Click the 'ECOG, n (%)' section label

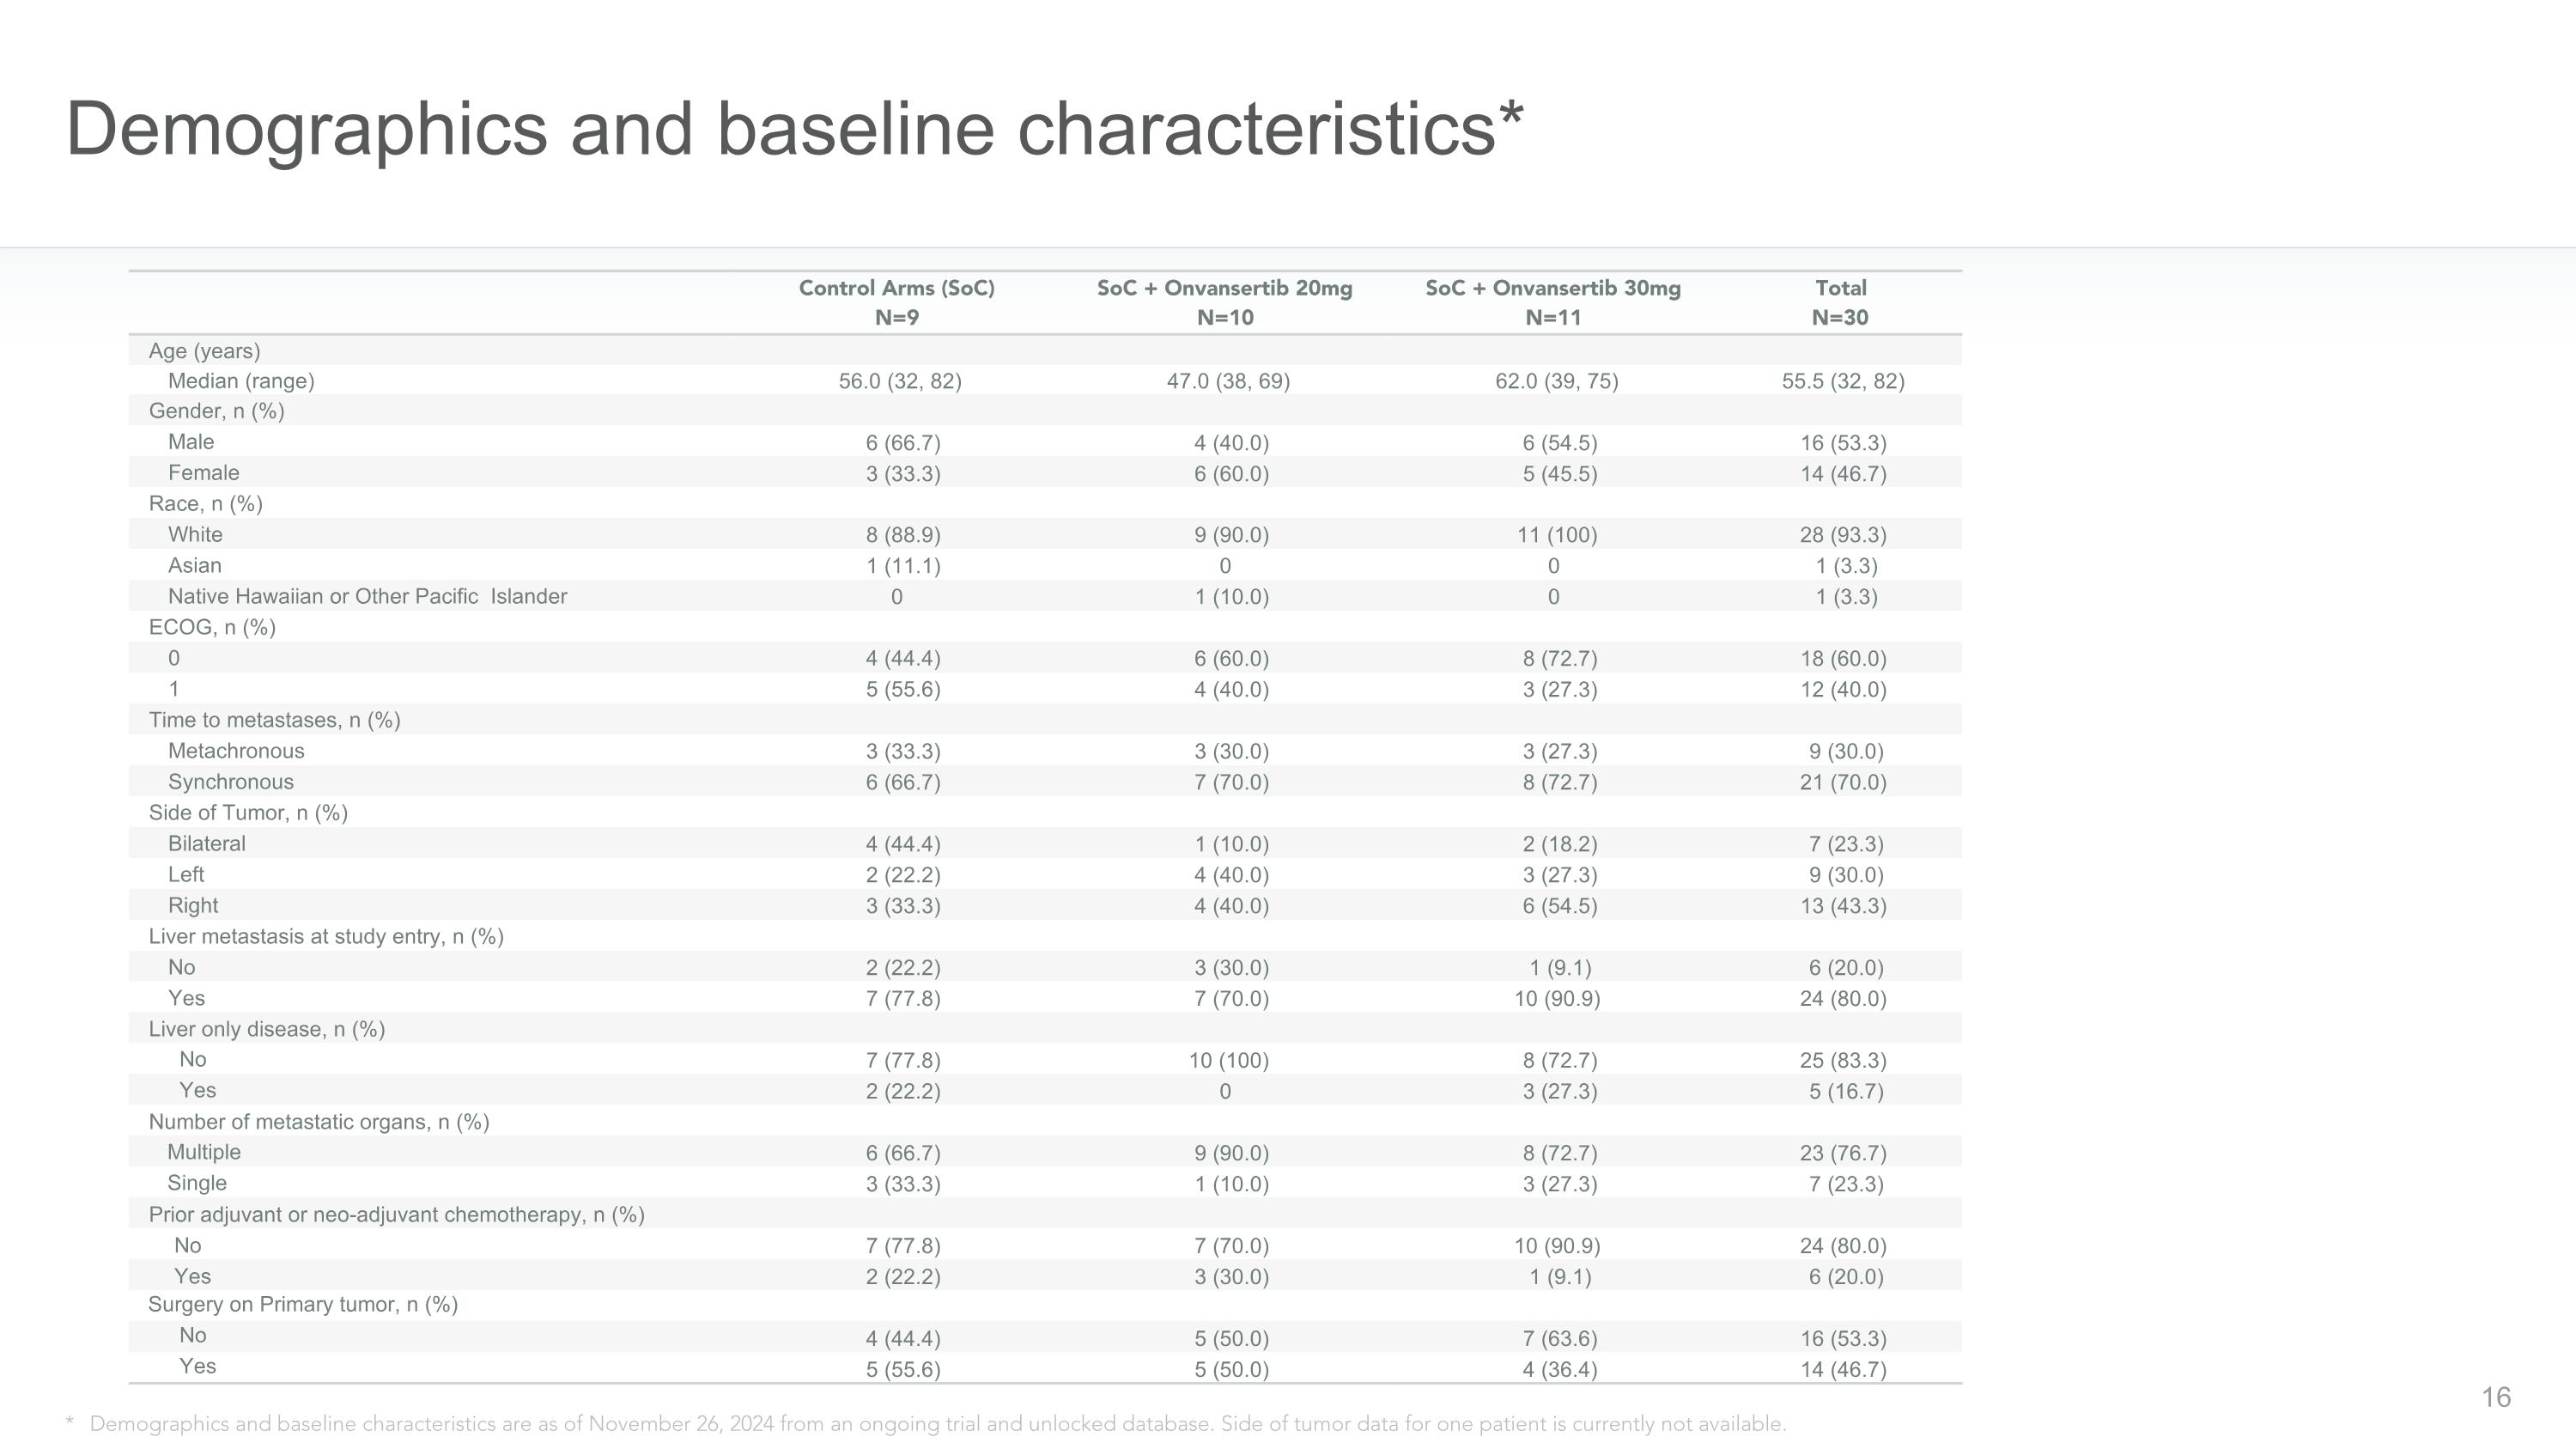pyautogui.click(x=212, y=627)
